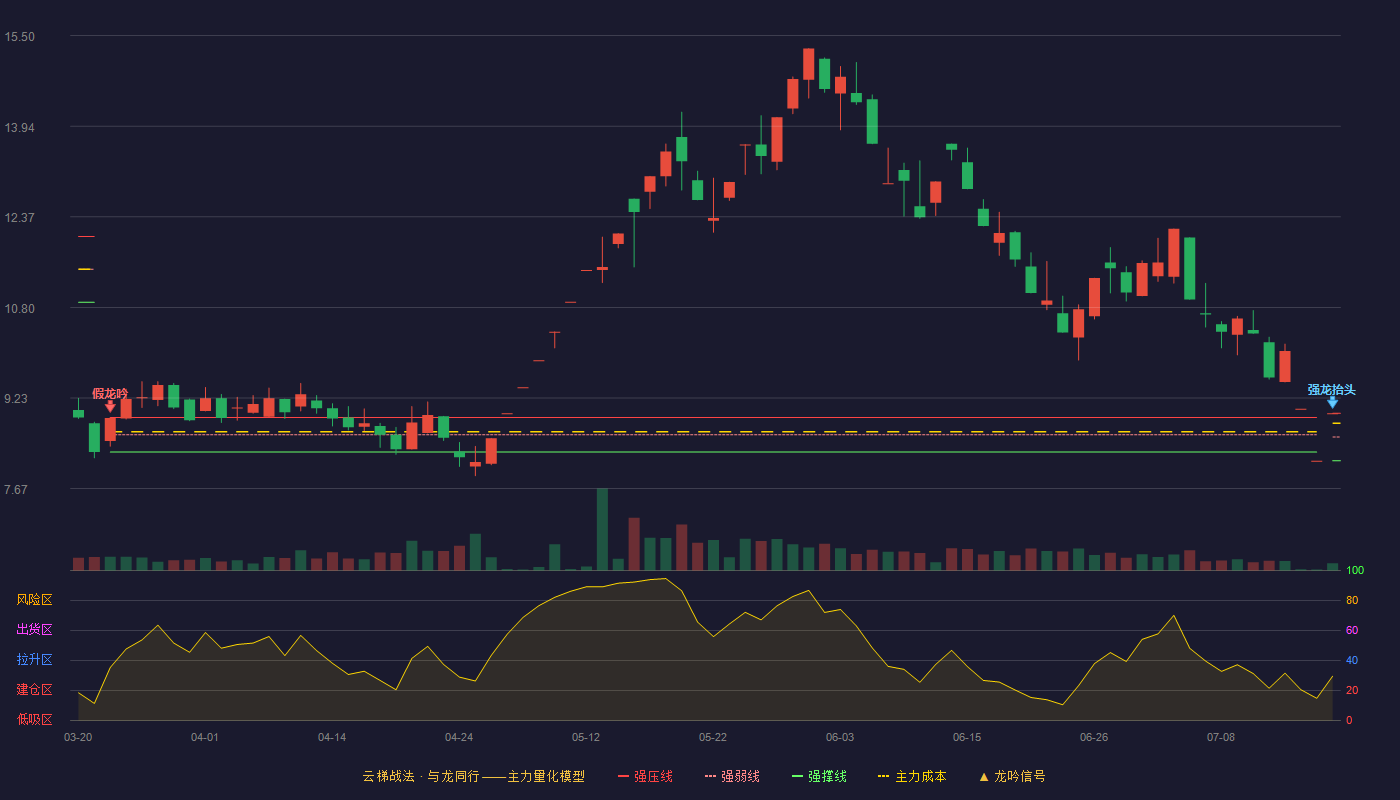Click the 100 indicator axis value
Screen dimensions: 1400x800
tap(1355, 571)
